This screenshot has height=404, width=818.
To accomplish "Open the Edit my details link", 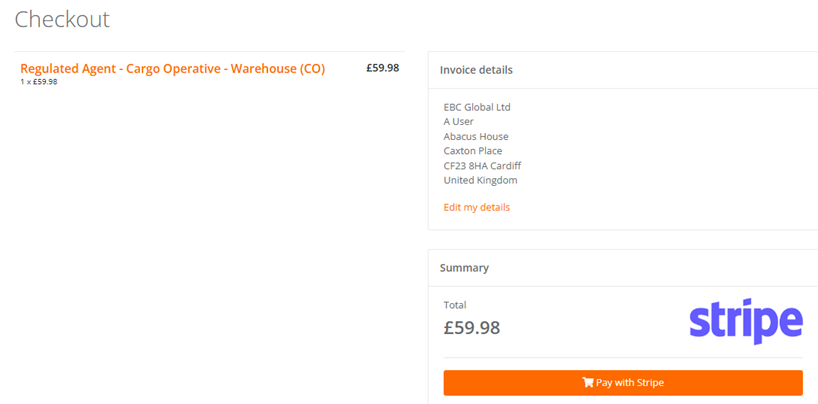I will [x=476, y=207].
